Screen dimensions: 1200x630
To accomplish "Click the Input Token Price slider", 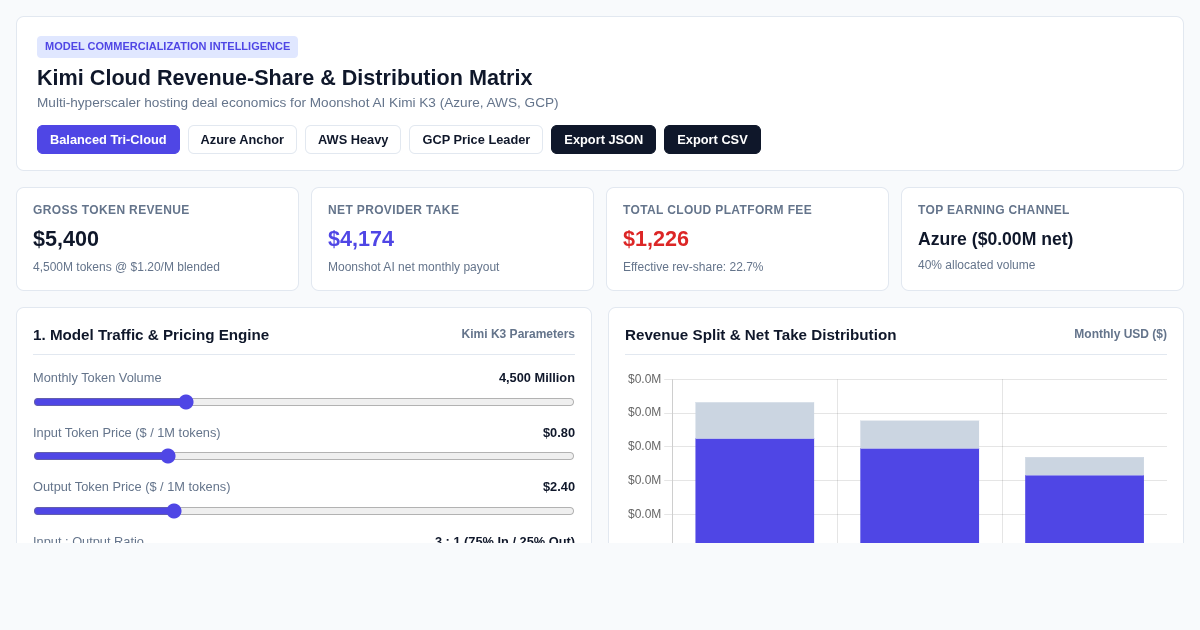I will [304, 456].
